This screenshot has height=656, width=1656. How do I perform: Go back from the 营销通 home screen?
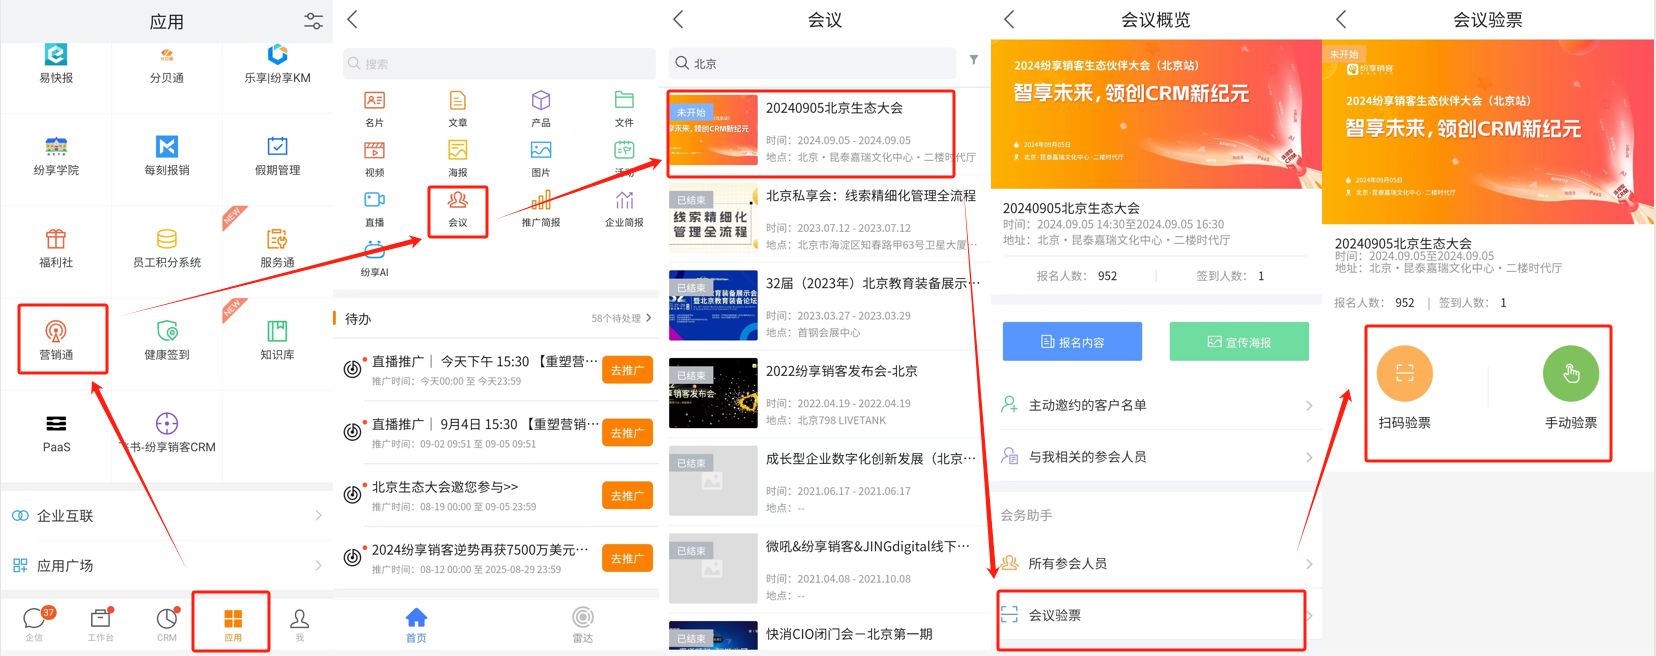tap(352, 19)
